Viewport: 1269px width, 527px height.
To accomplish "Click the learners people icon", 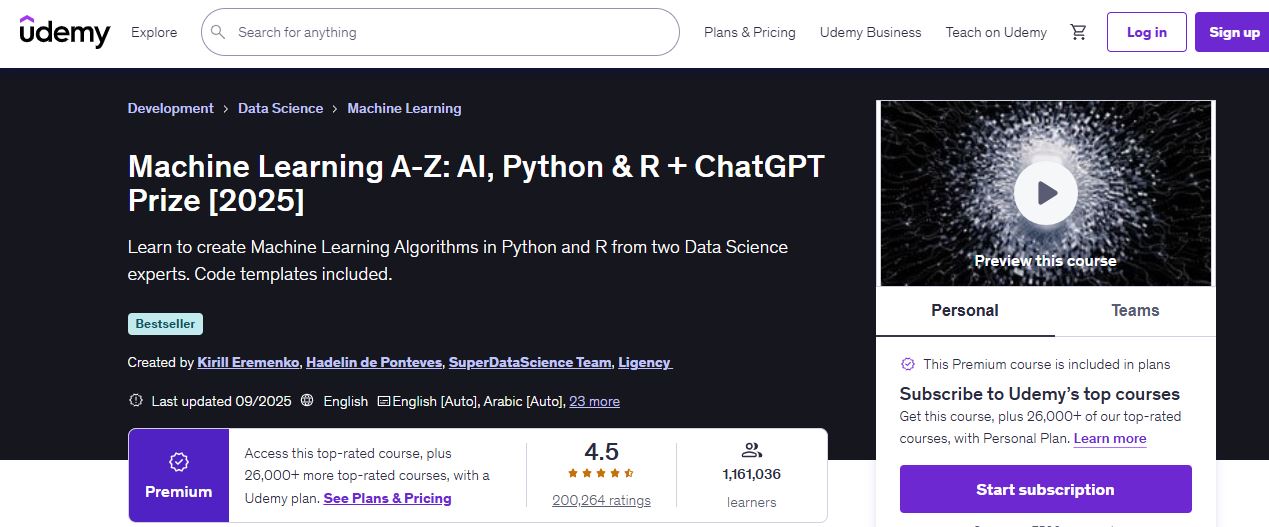I will [x=752, y=450].
